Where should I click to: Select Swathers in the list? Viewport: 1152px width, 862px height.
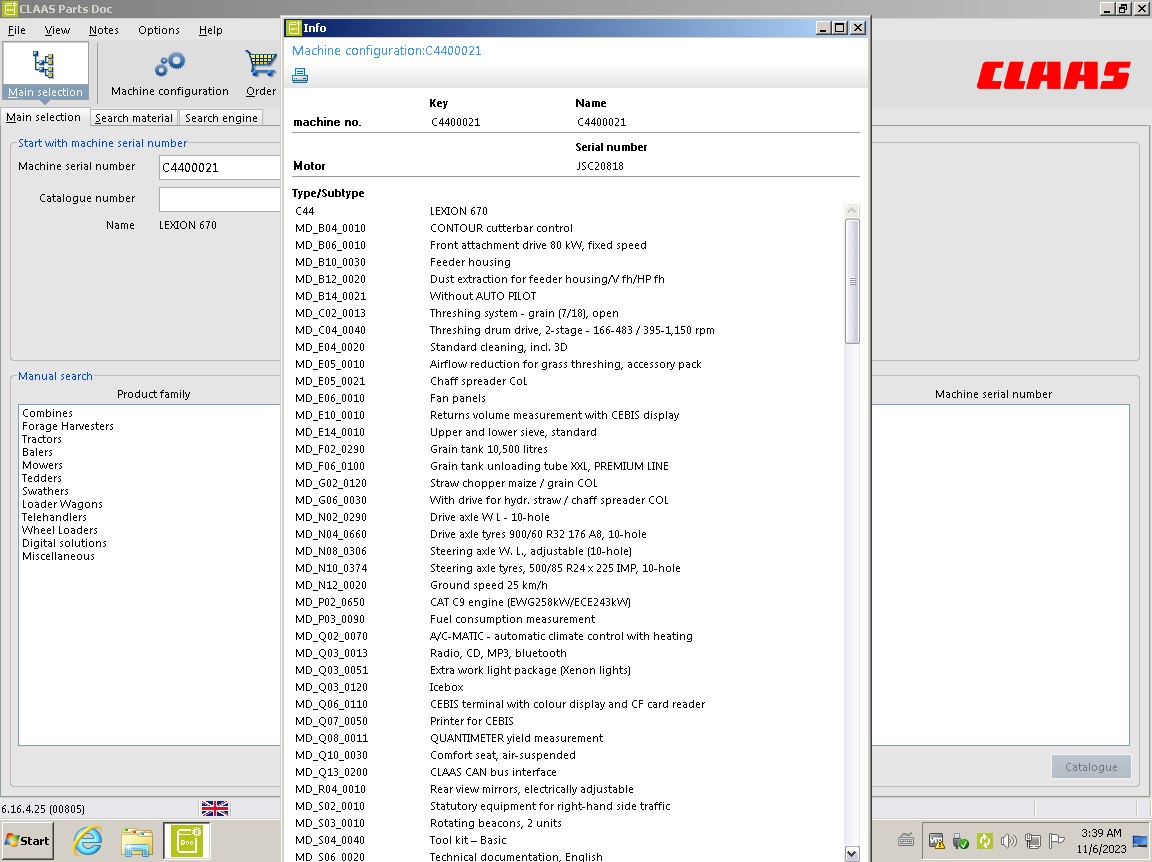pyautogui.click(x=46, y=491)
